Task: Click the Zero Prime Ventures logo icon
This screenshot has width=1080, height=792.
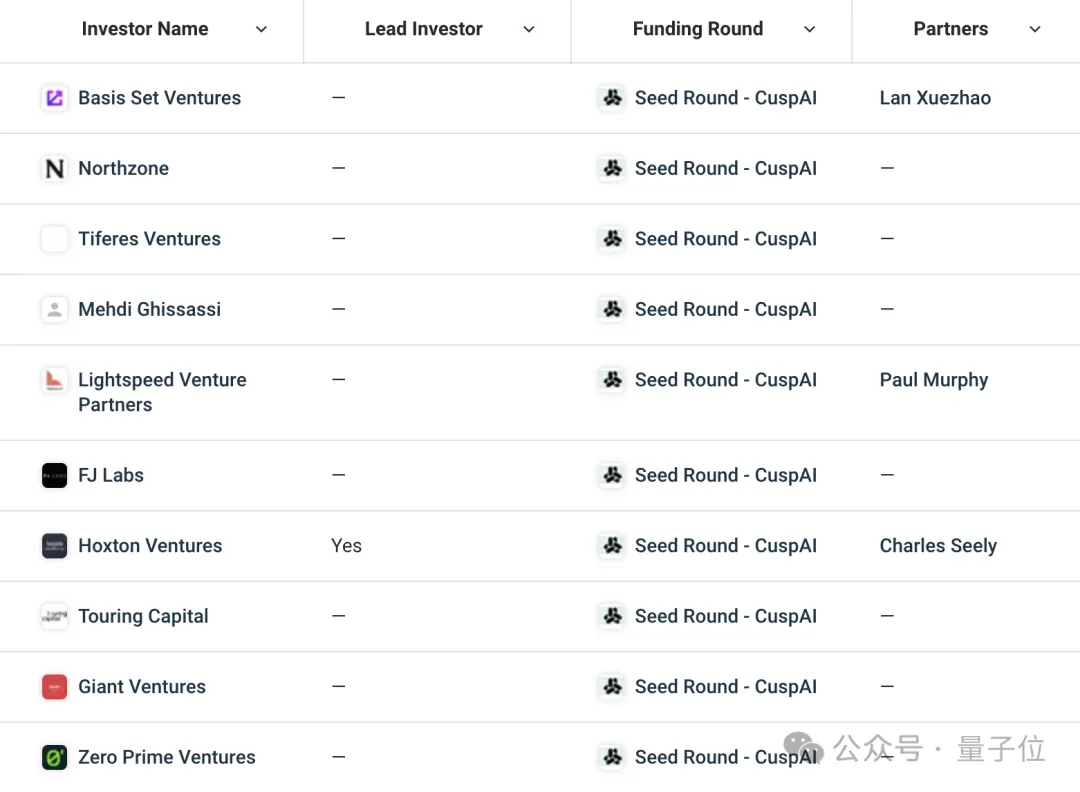Action: point(54,757)
